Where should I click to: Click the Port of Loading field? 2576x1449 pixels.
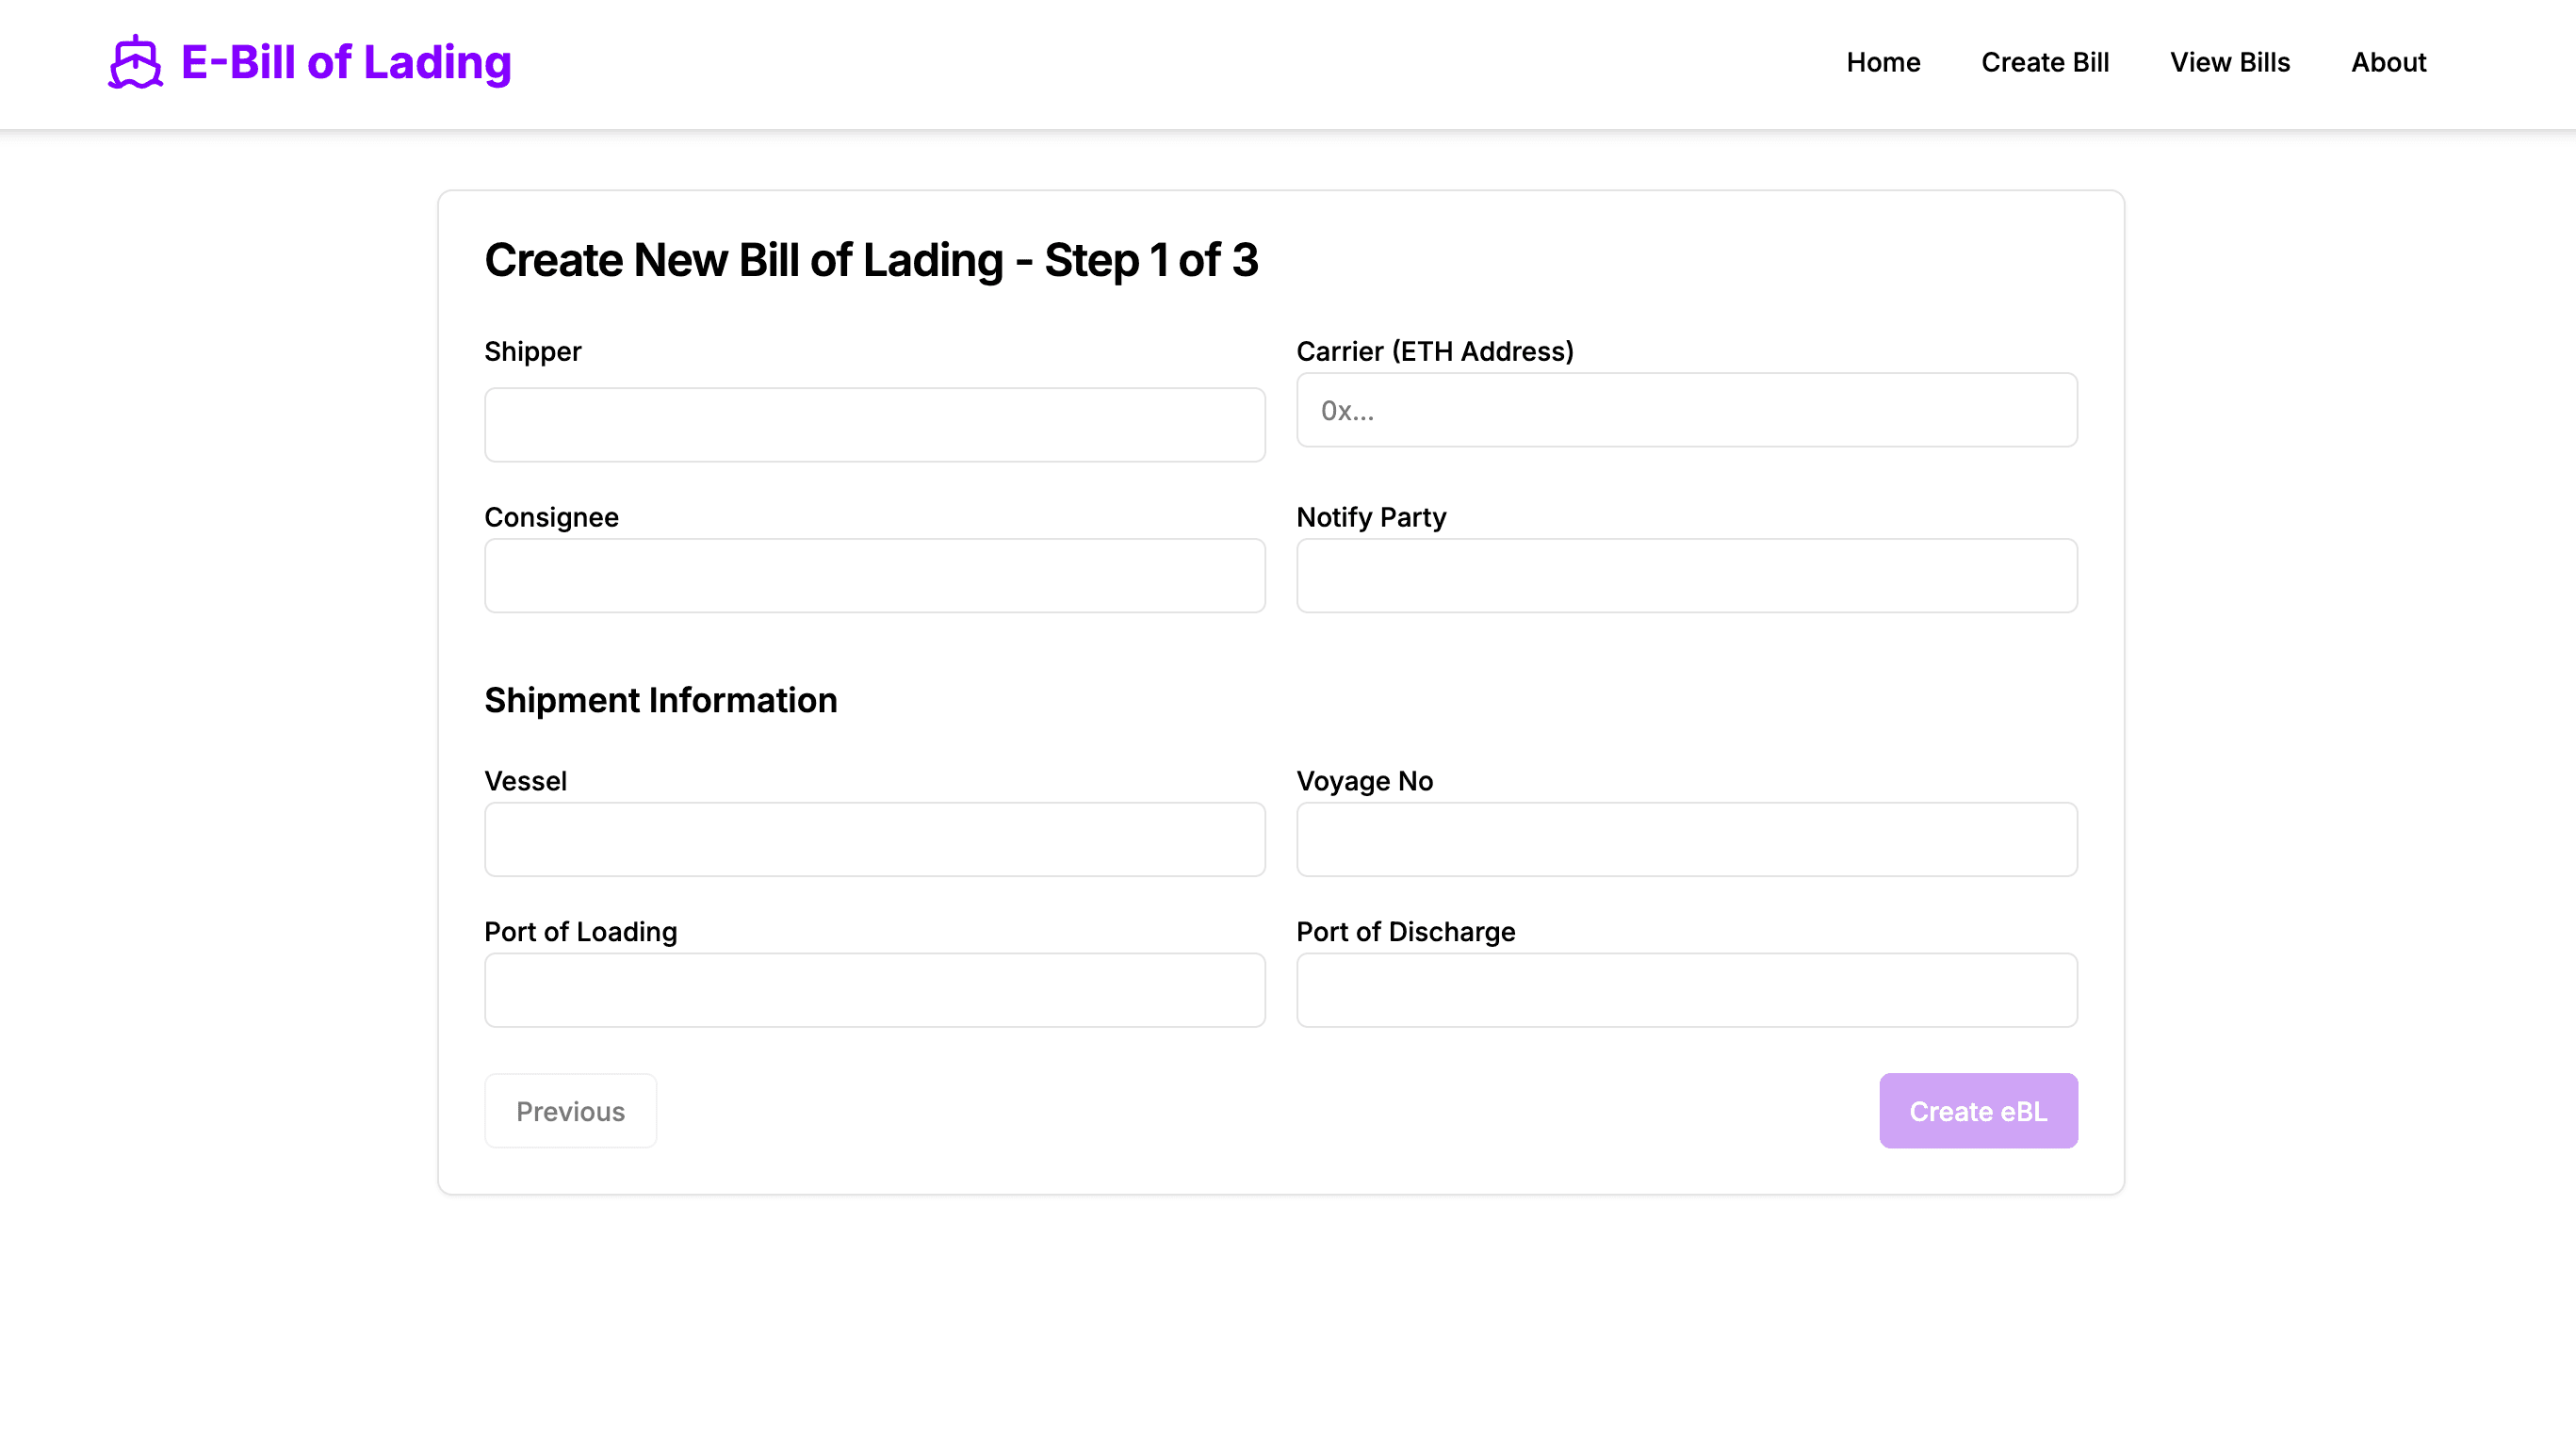point(875,990)
